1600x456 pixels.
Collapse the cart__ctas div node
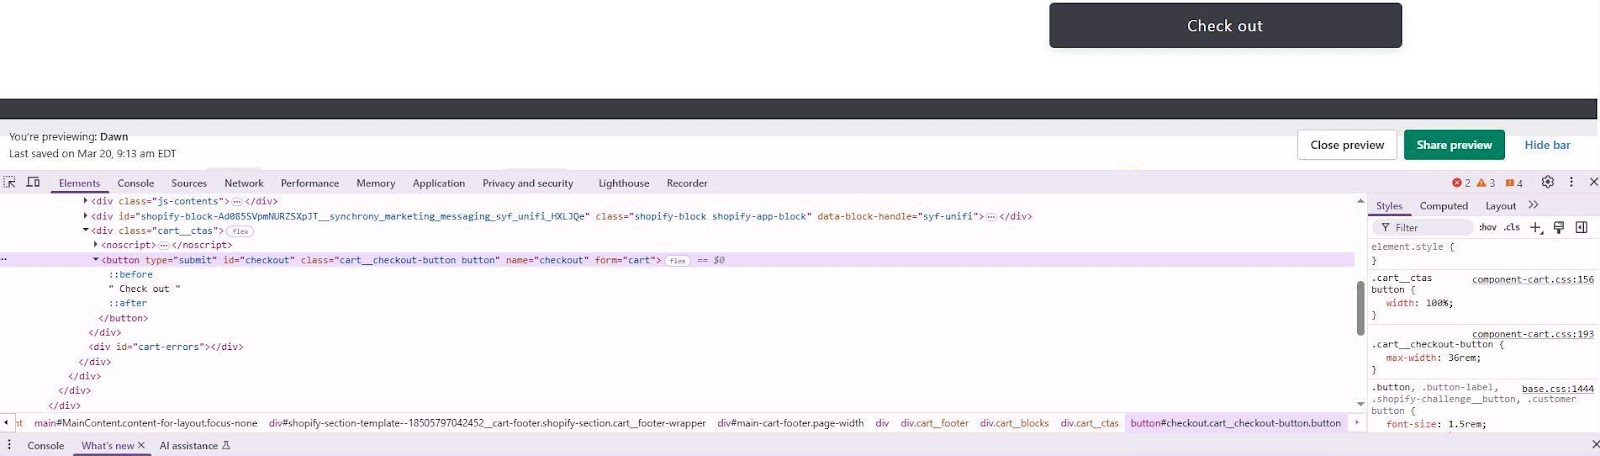[x=86, y=230]
